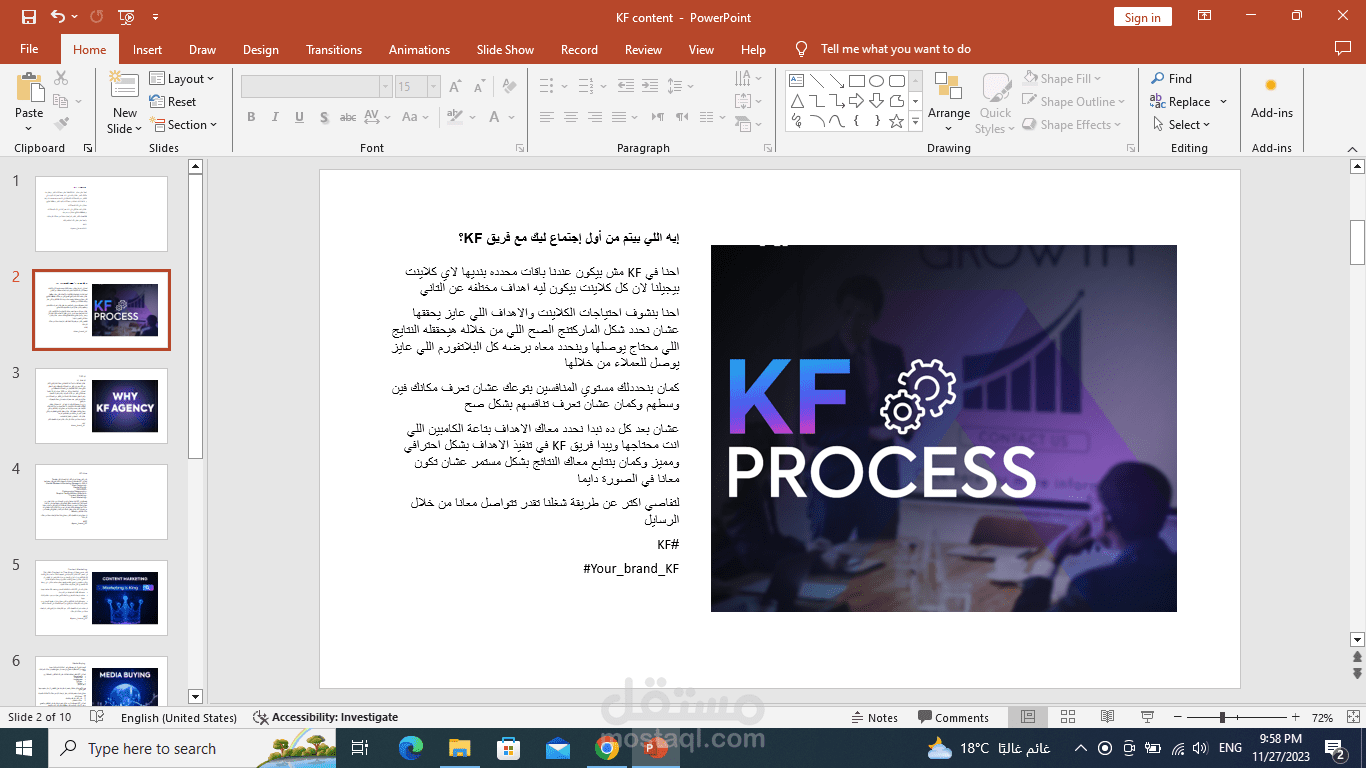
Task: Choose the right arrow shape in the shapes gallery
Action: click(857, 101)
